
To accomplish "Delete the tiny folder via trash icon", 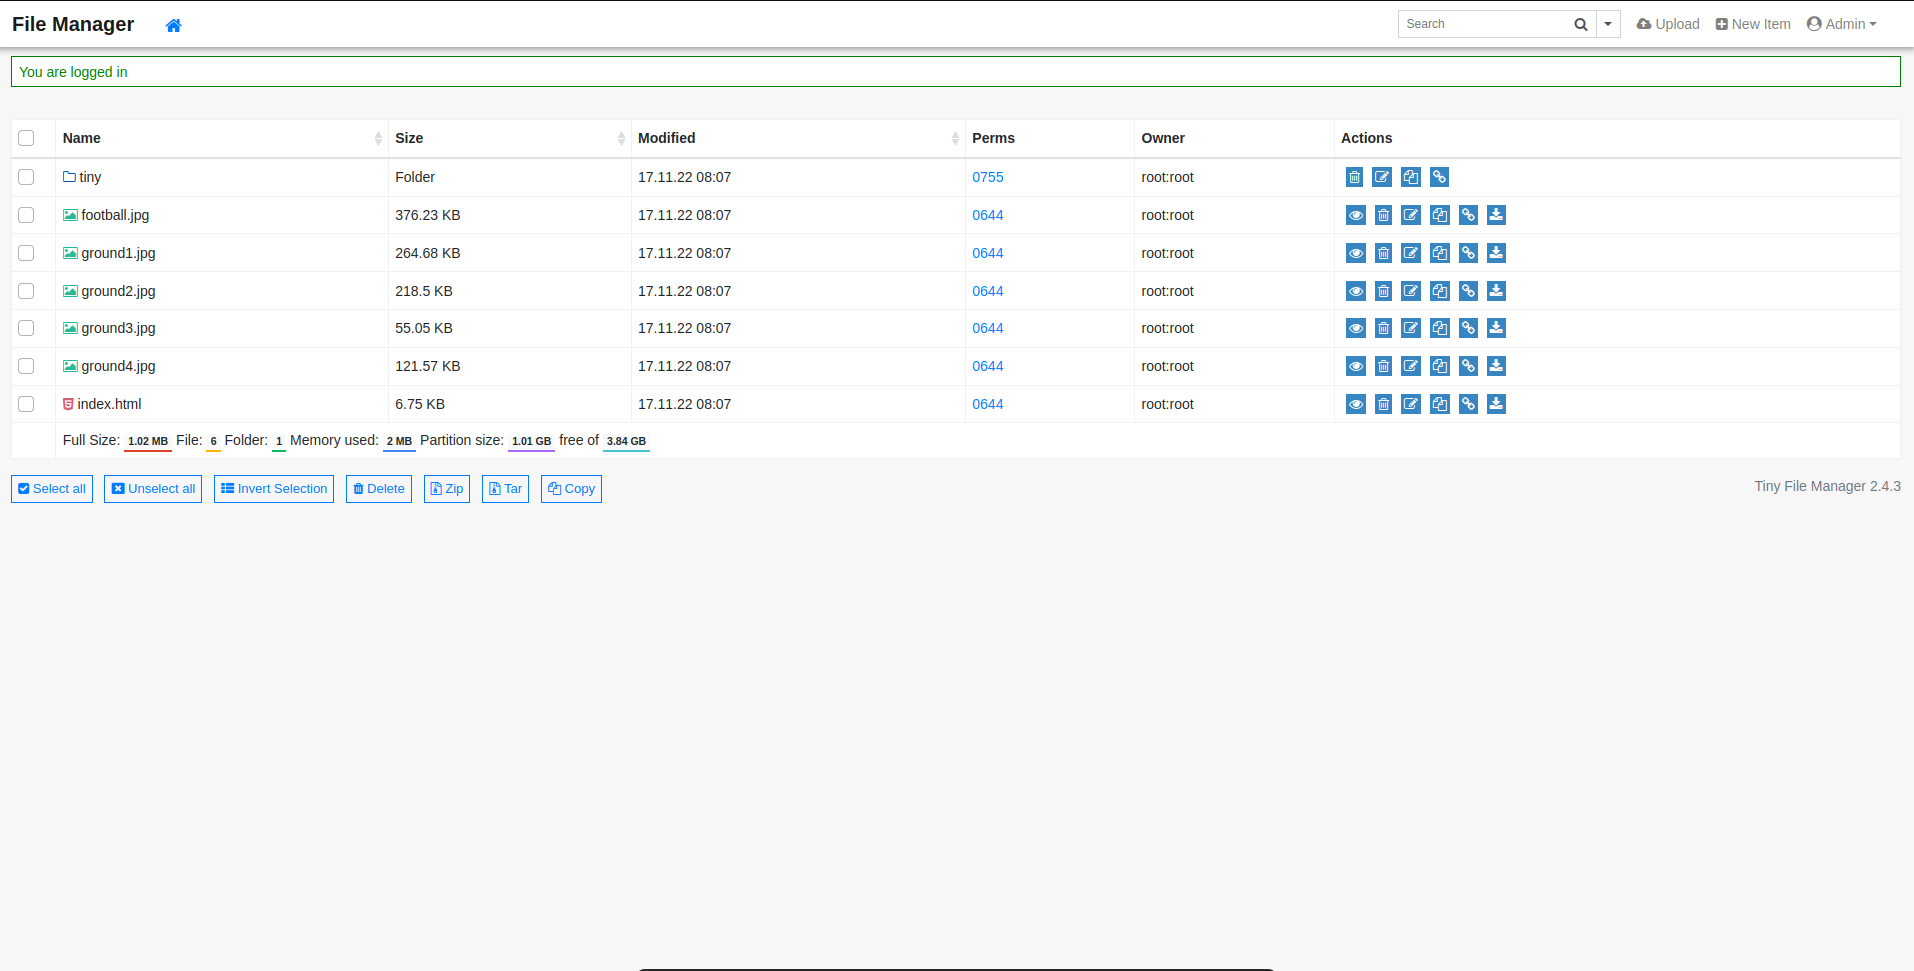I will [1355, 177].
